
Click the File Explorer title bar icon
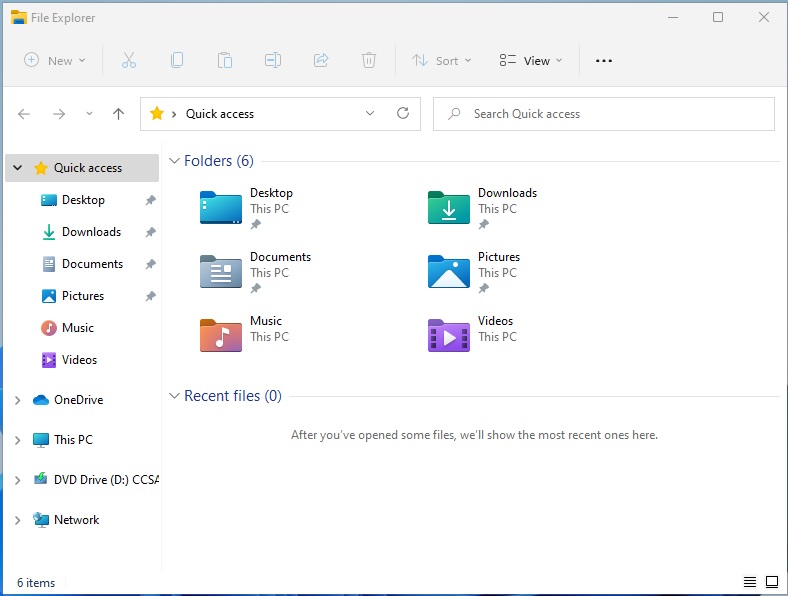[x=19, y=18]
